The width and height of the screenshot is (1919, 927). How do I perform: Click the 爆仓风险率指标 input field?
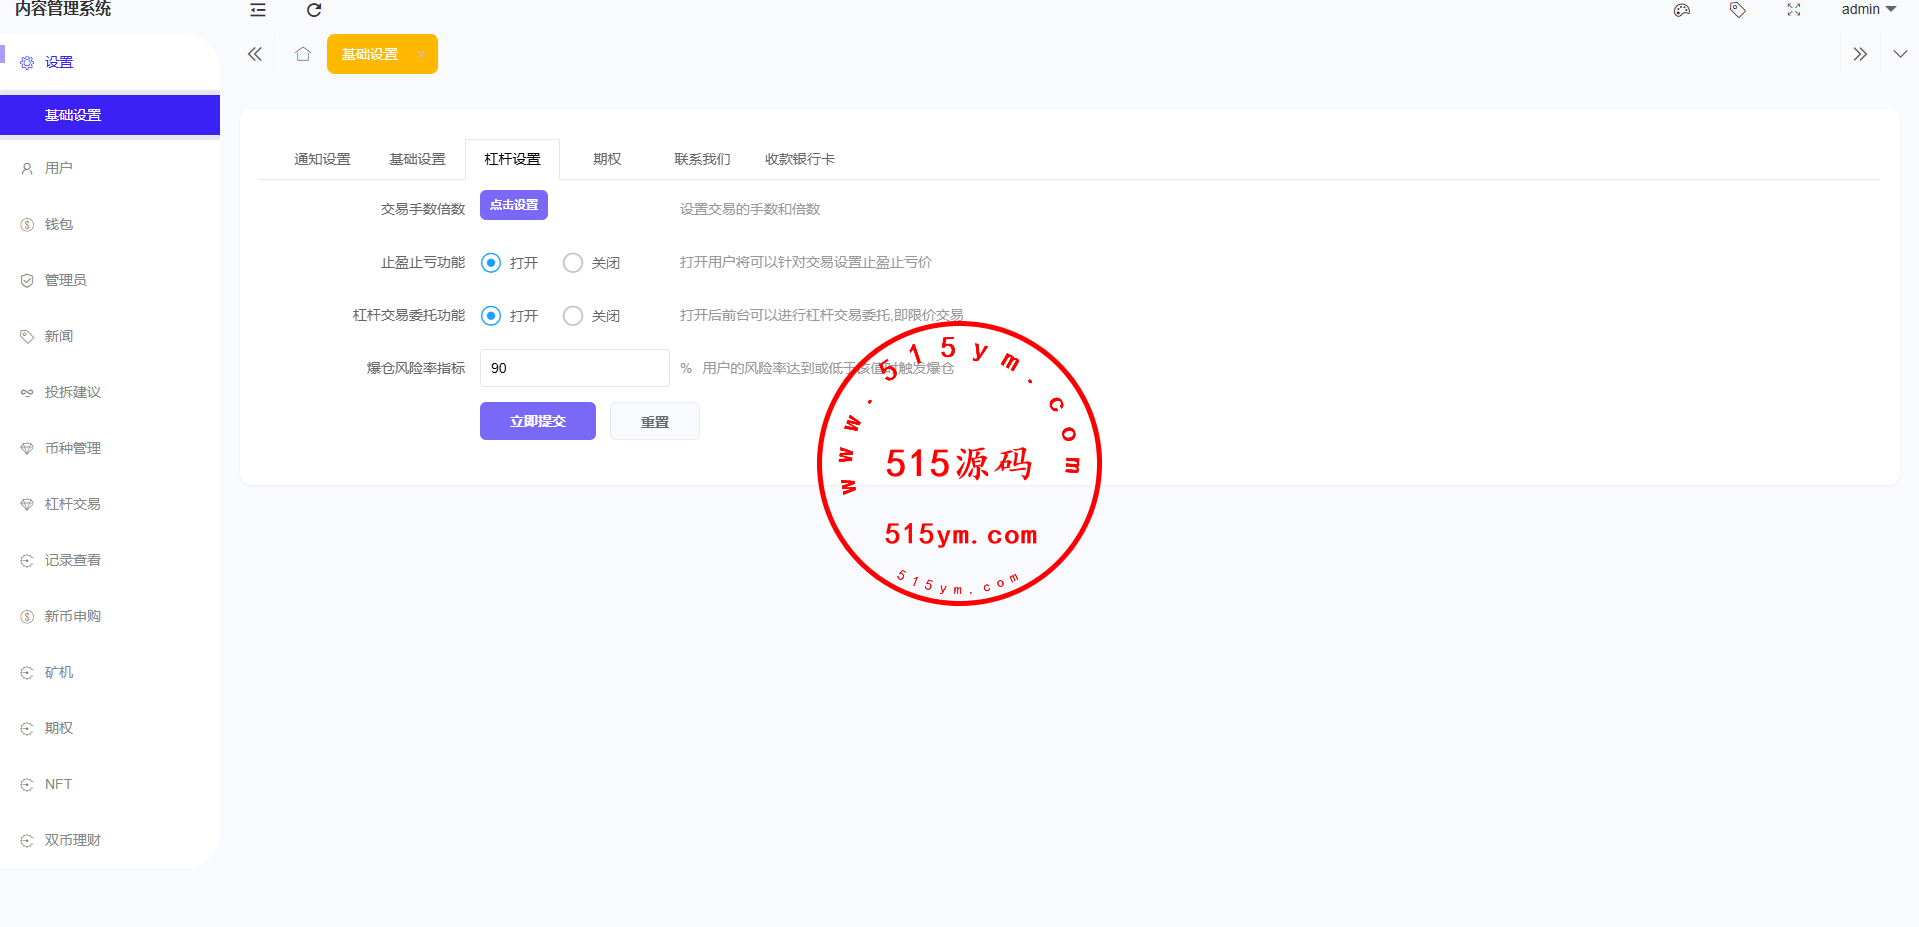pos(574,368)
